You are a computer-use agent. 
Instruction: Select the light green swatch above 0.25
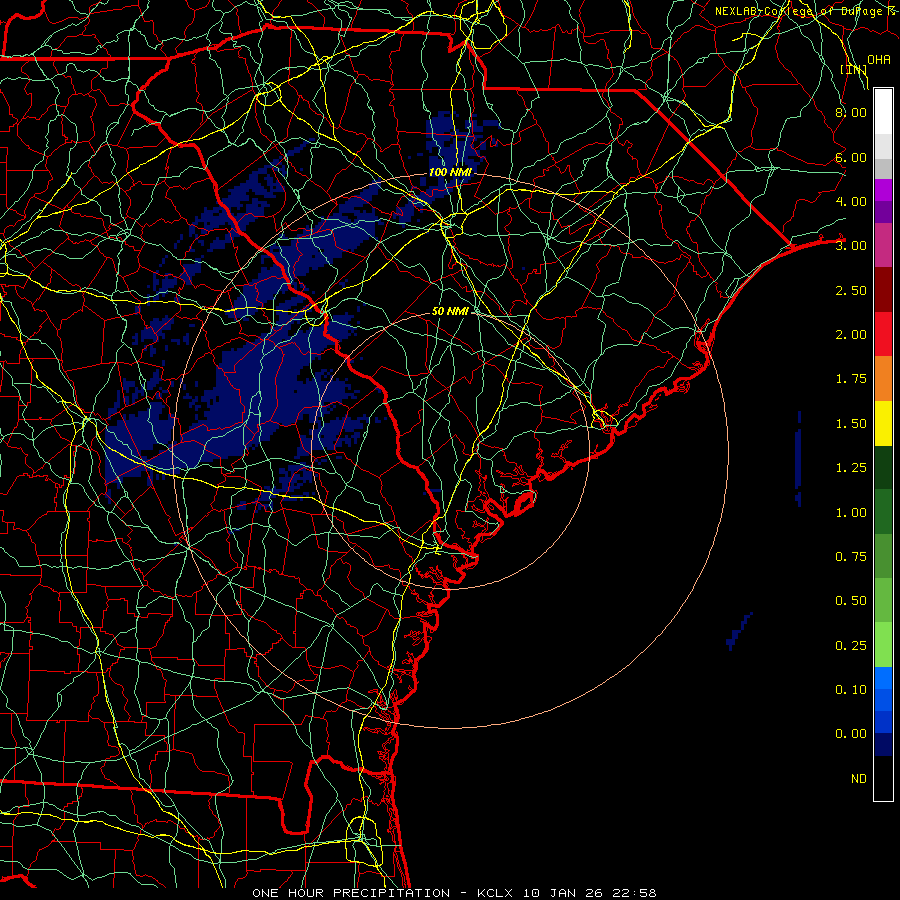(x=883, y=645)
